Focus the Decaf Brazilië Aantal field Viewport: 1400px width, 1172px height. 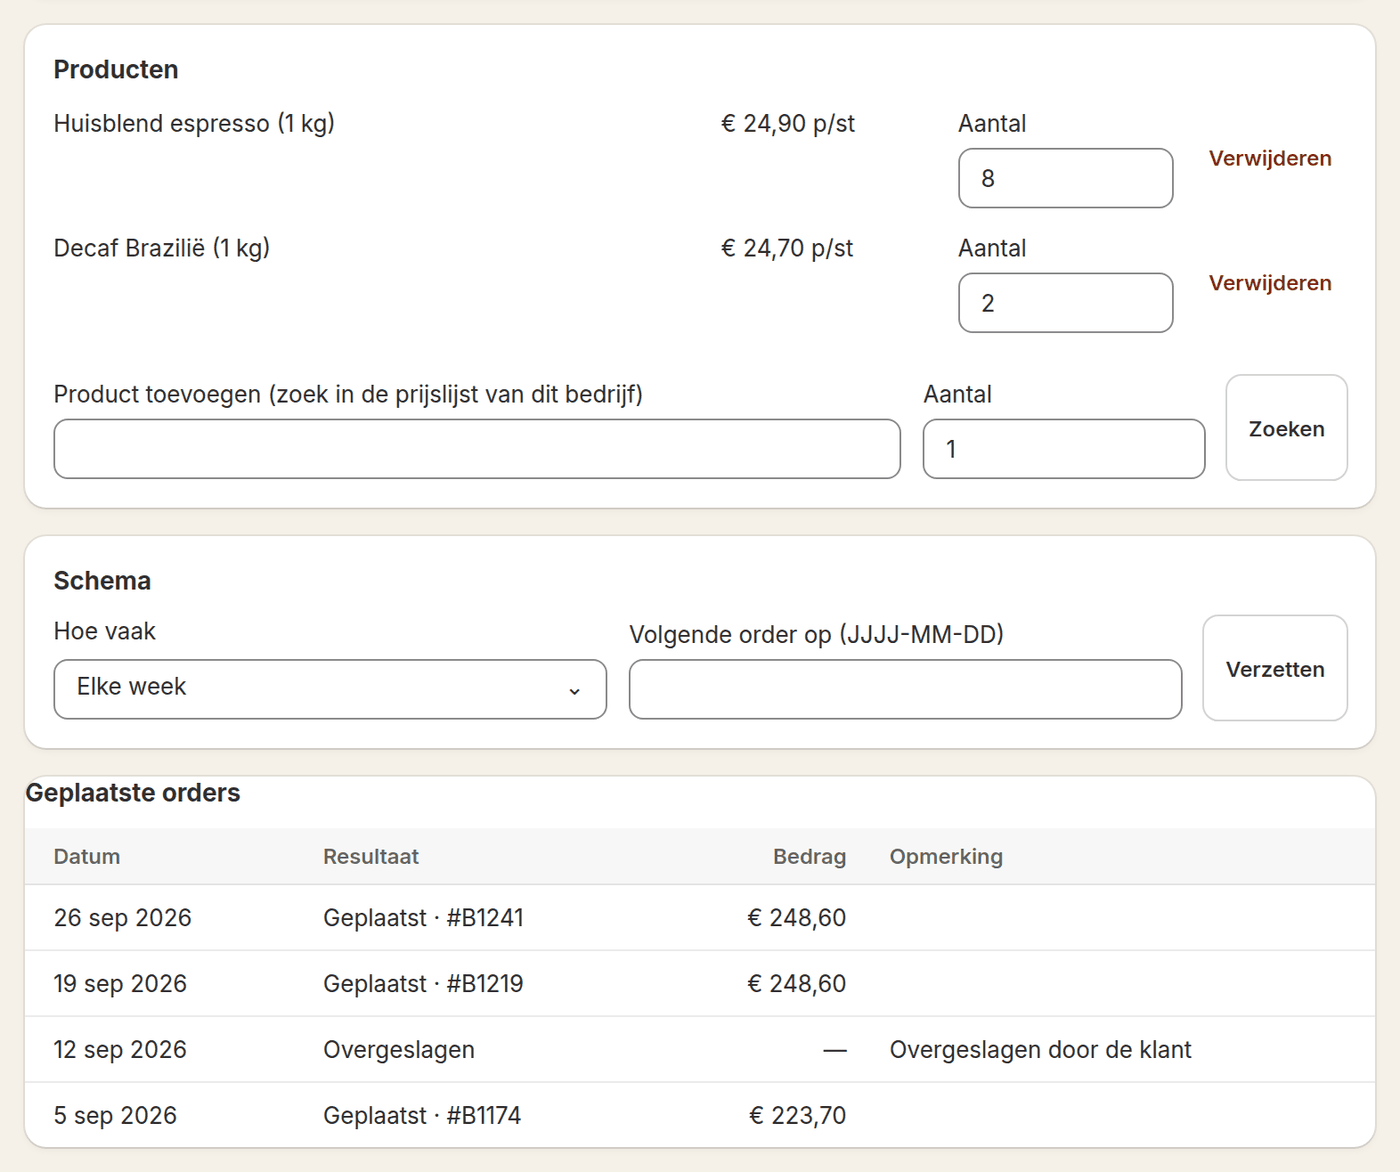point(1065,303)
